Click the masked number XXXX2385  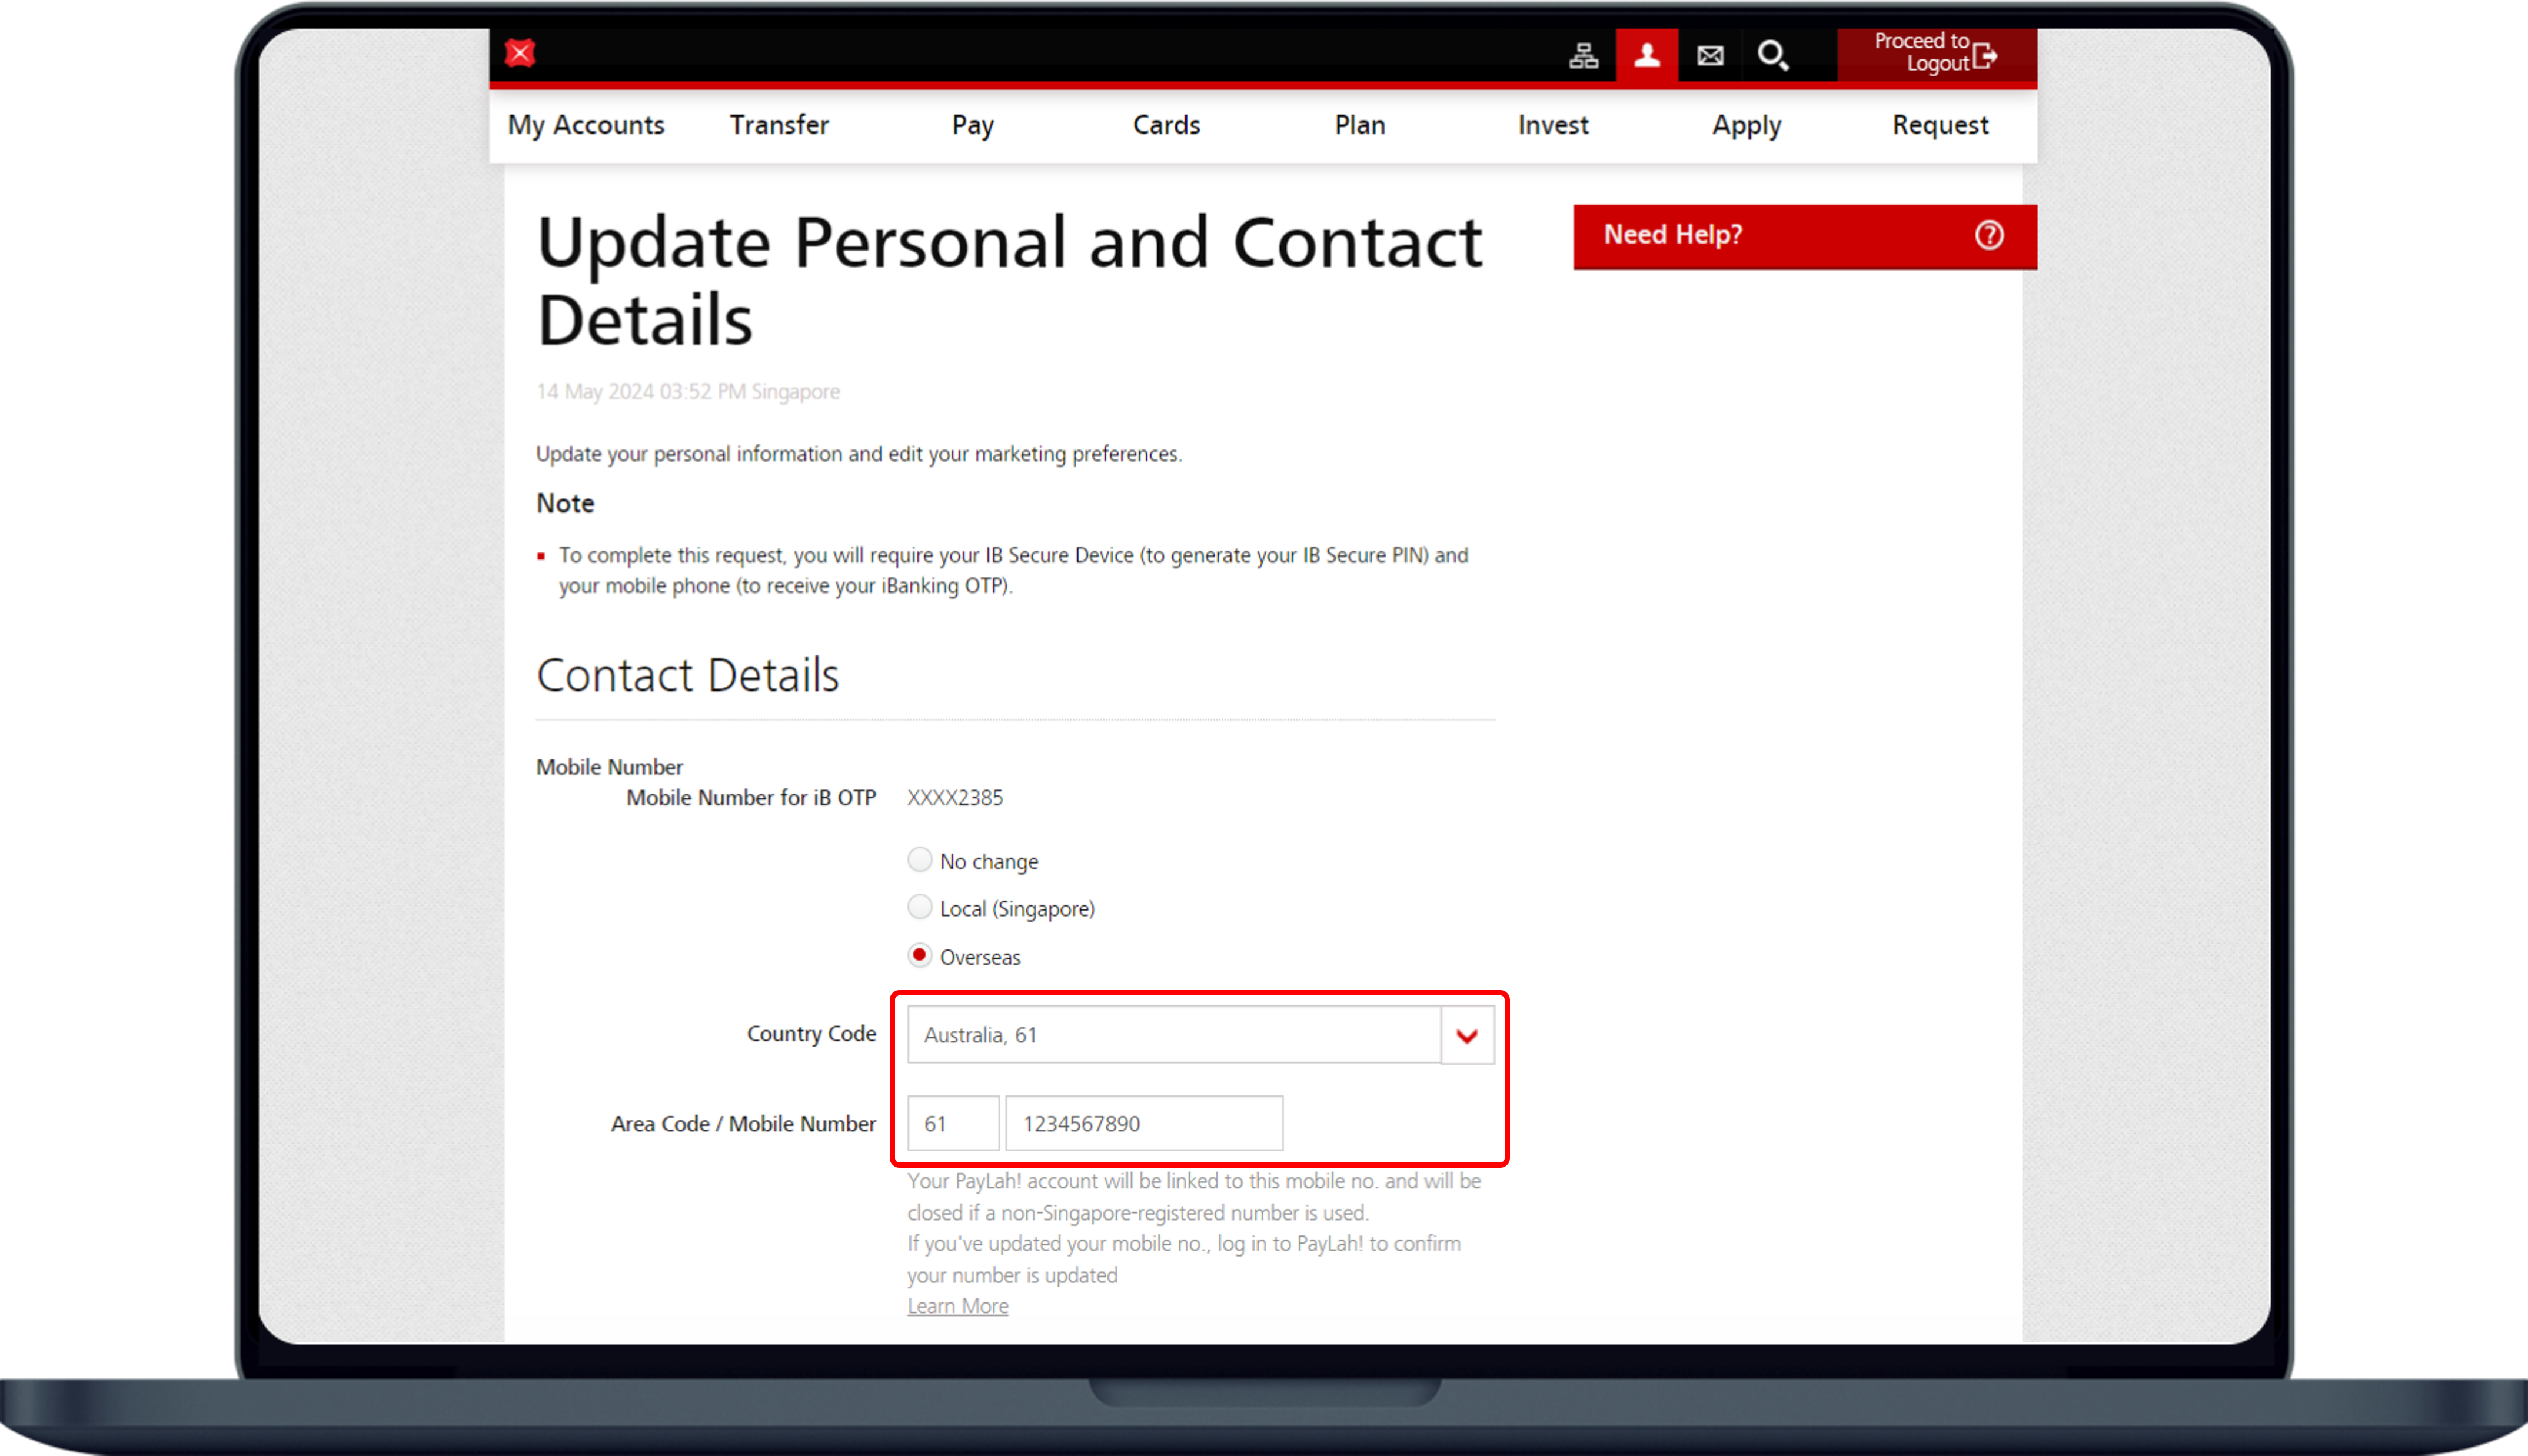(955, 798)
